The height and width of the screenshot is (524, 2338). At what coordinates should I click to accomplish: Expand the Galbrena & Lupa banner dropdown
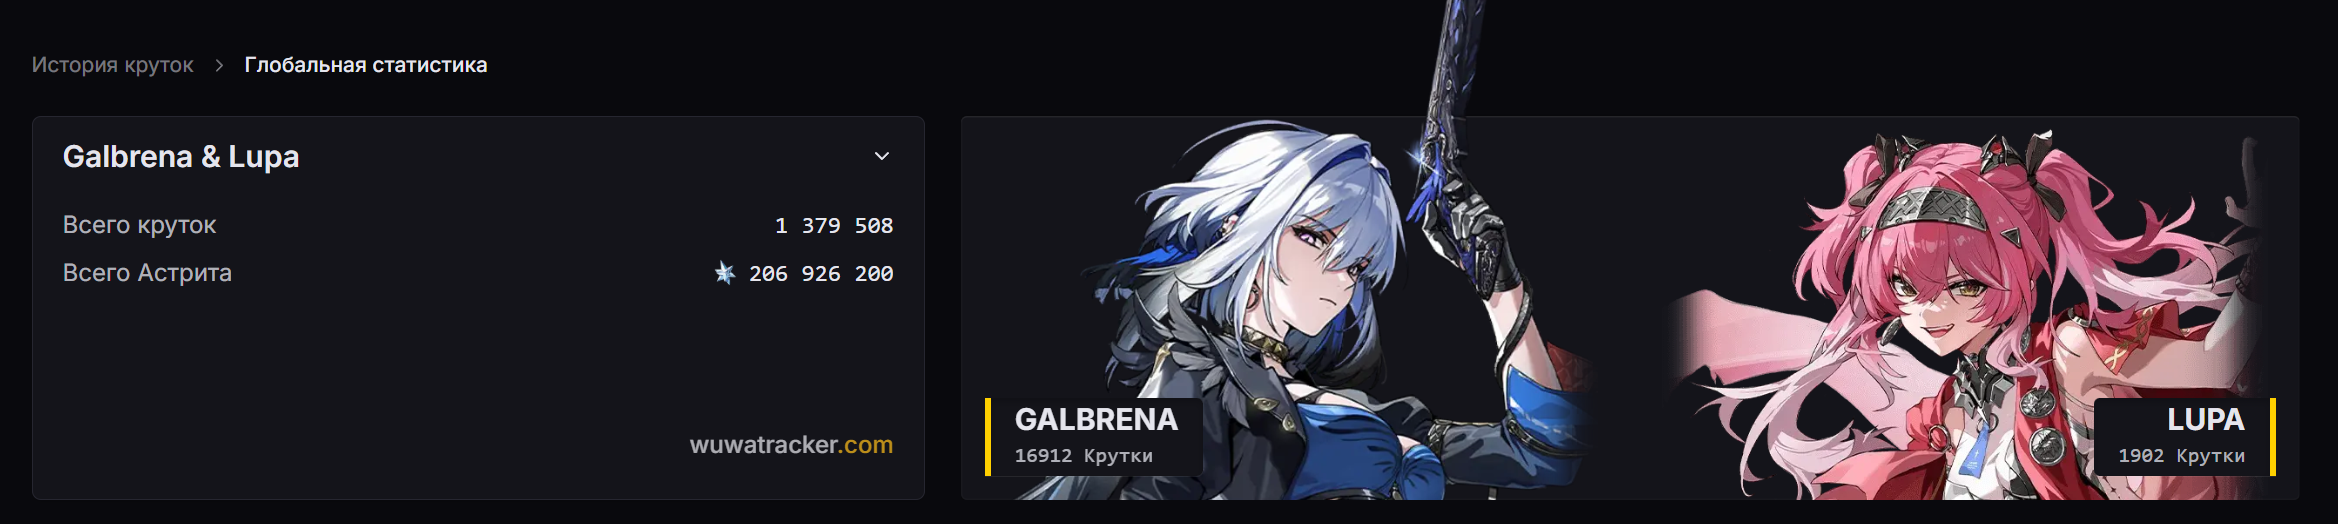point(478,157)
